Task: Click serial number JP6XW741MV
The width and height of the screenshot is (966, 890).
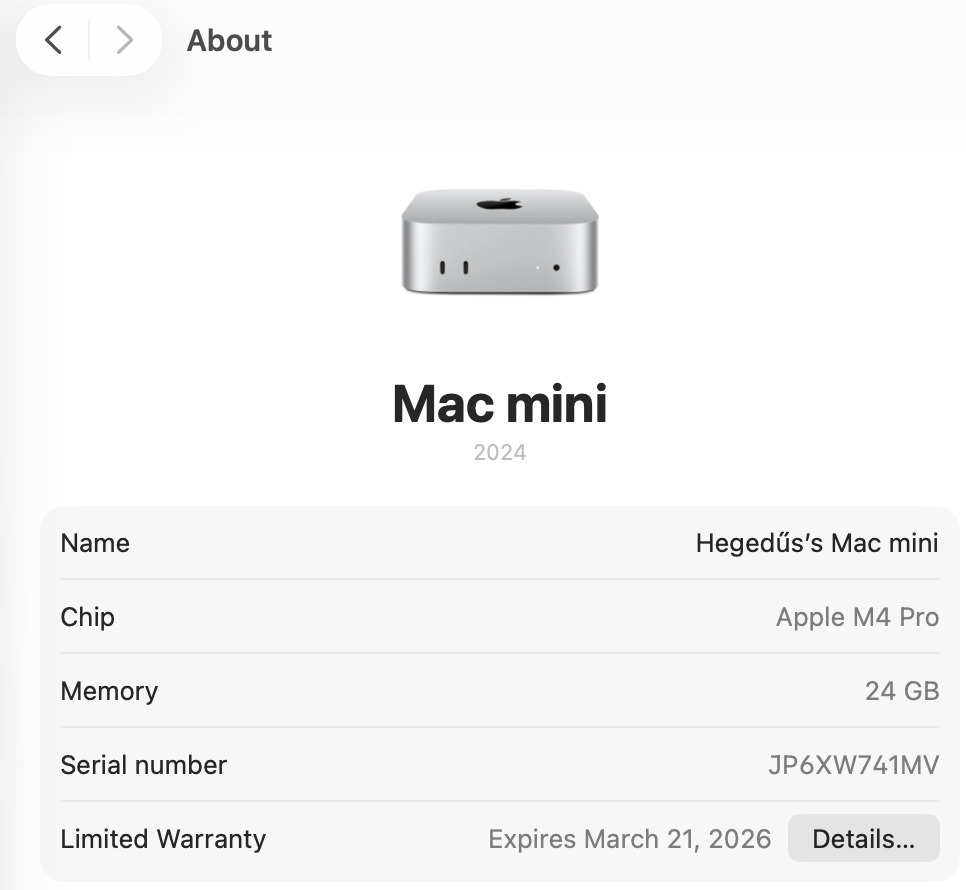Action: coord(853,765)
